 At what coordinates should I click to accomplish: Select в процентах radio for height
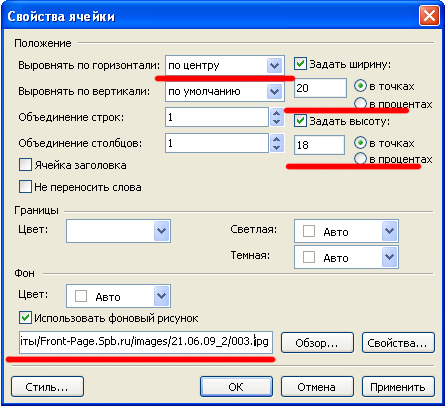point(360,159)
